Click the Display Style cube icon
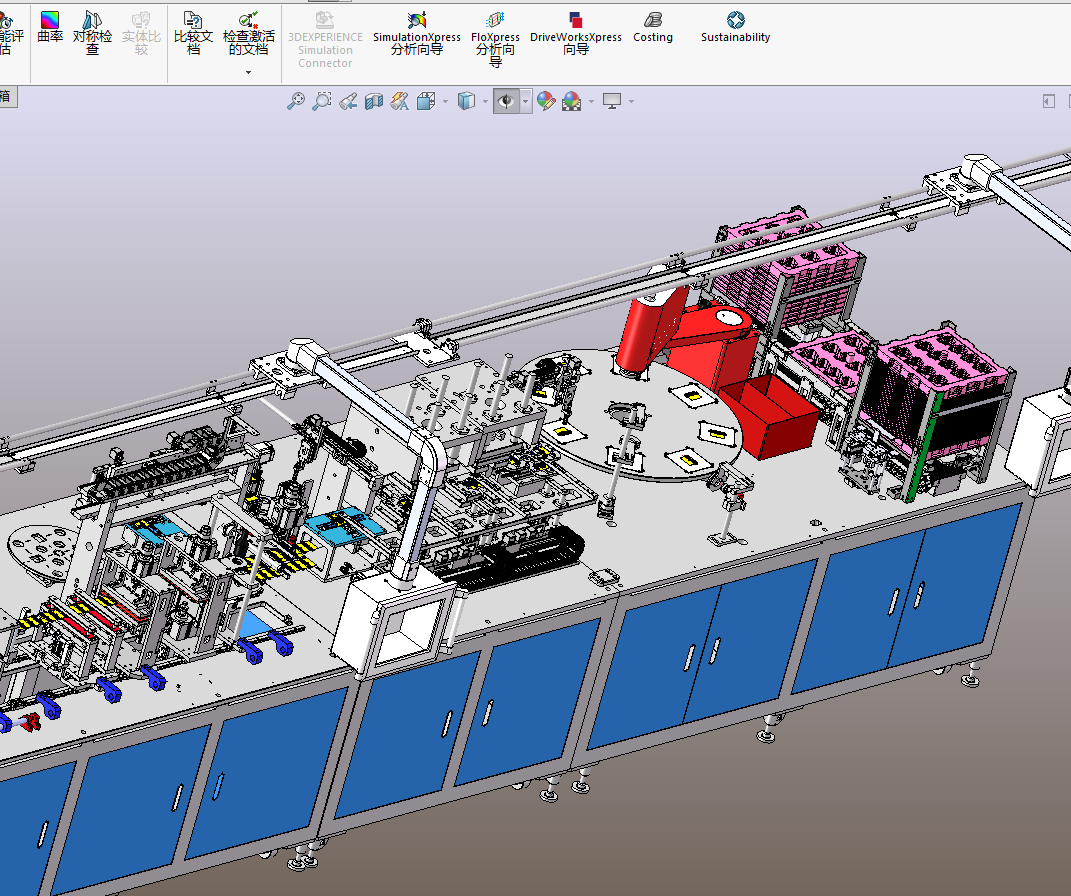 pos(465,101)
